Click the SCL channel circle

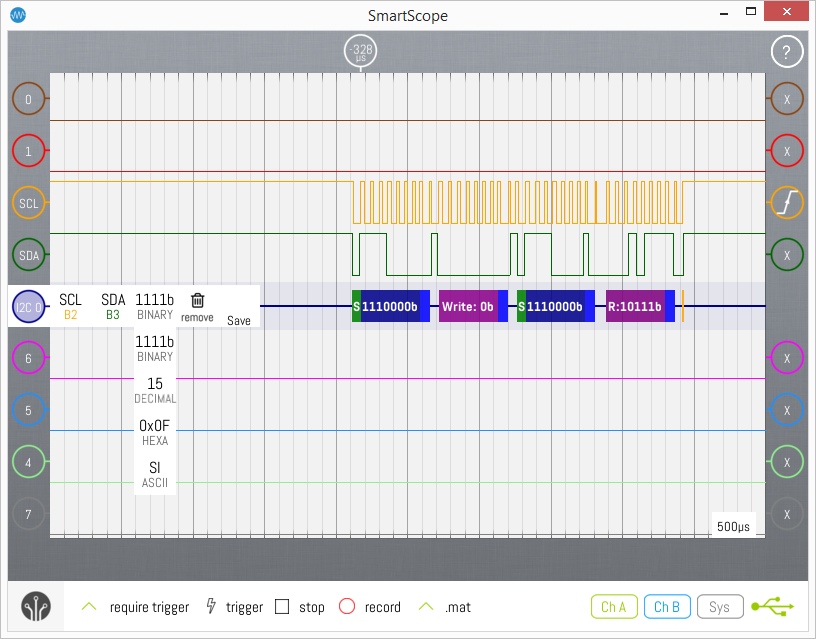tap(29, 203)
